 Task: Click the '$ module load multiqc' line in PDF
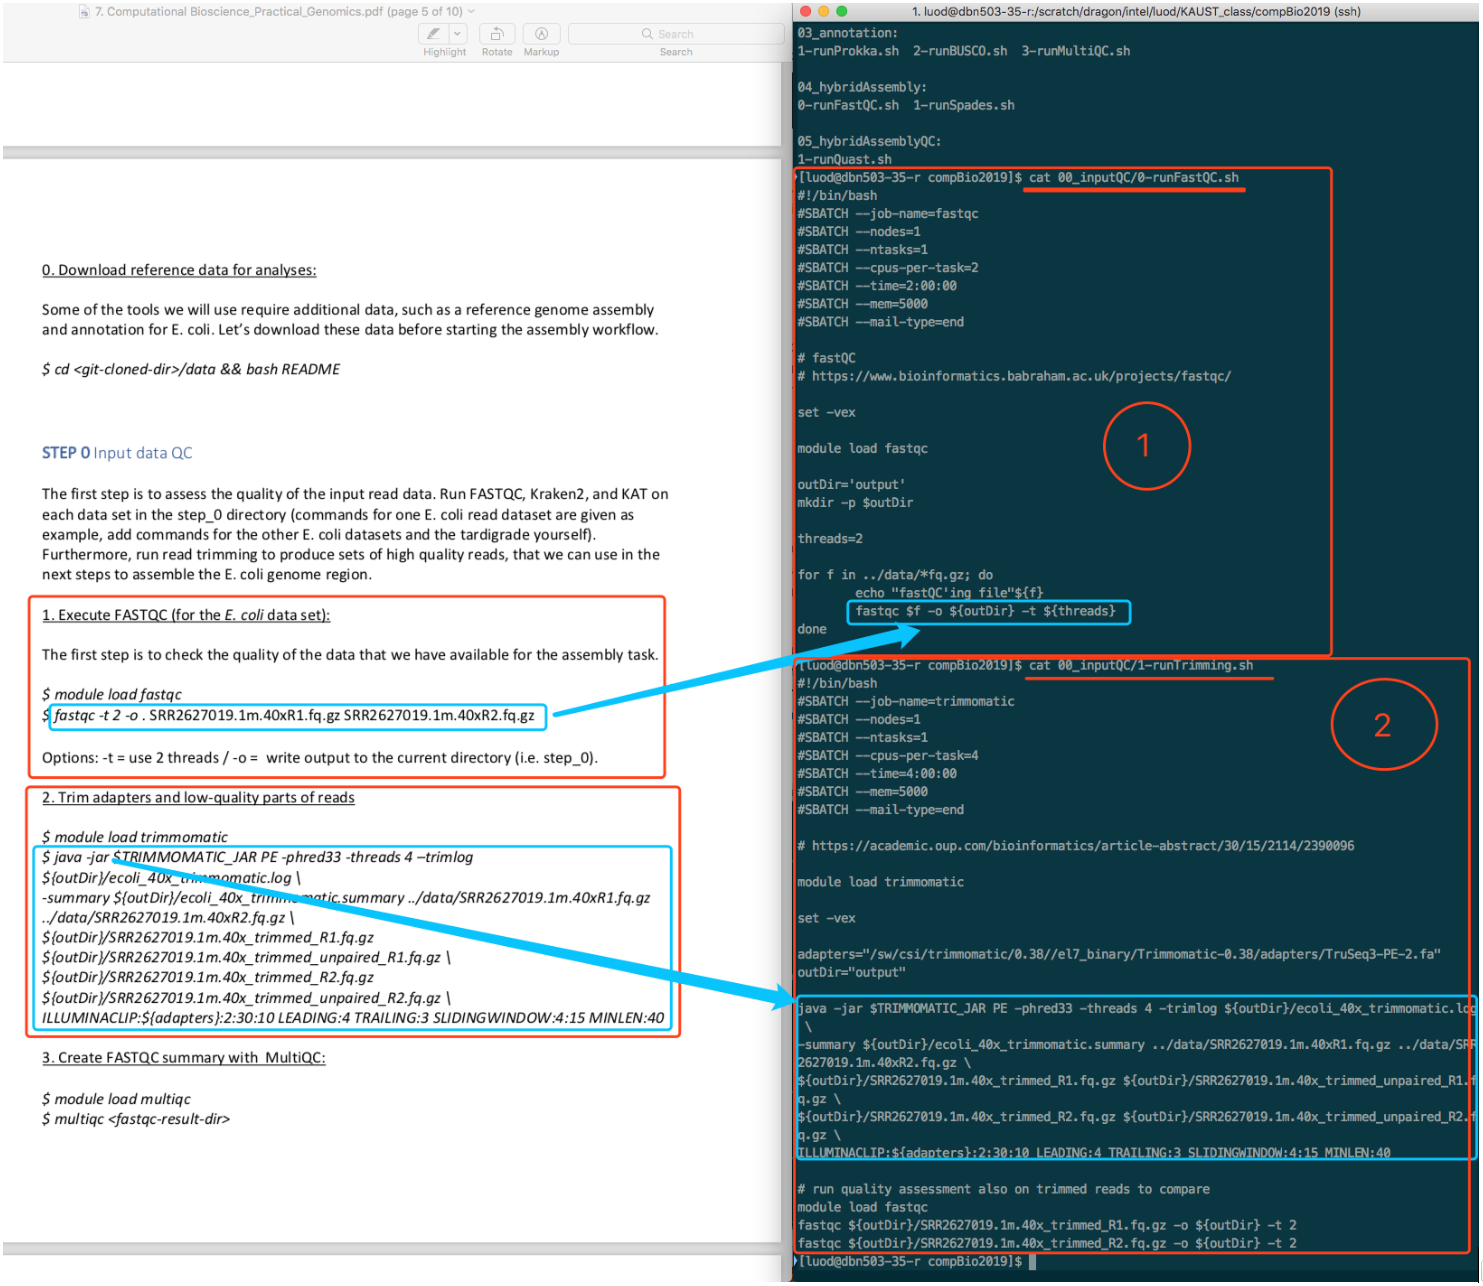pos(116,1100)
